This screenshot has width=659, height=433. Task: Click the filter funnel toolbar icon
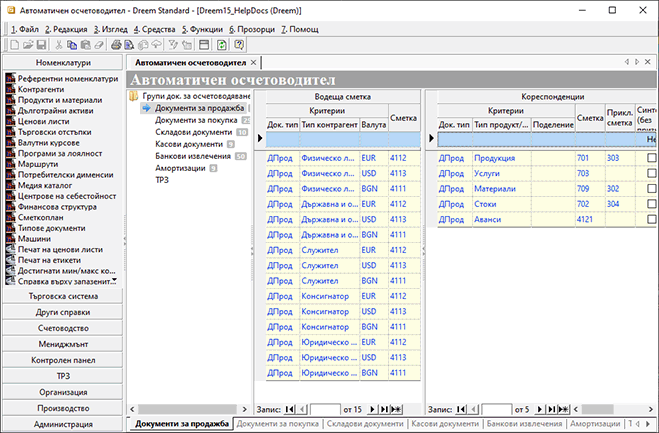point(173,45)
